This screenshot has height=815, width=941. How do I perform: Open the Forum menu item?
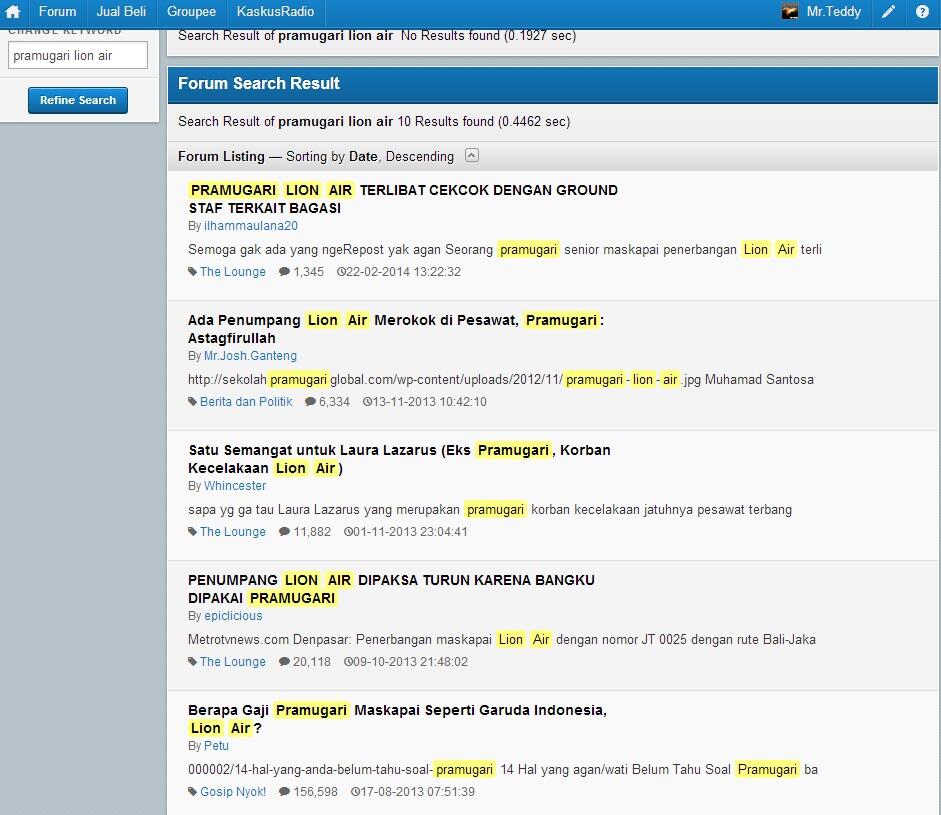(x=57, y=12)
